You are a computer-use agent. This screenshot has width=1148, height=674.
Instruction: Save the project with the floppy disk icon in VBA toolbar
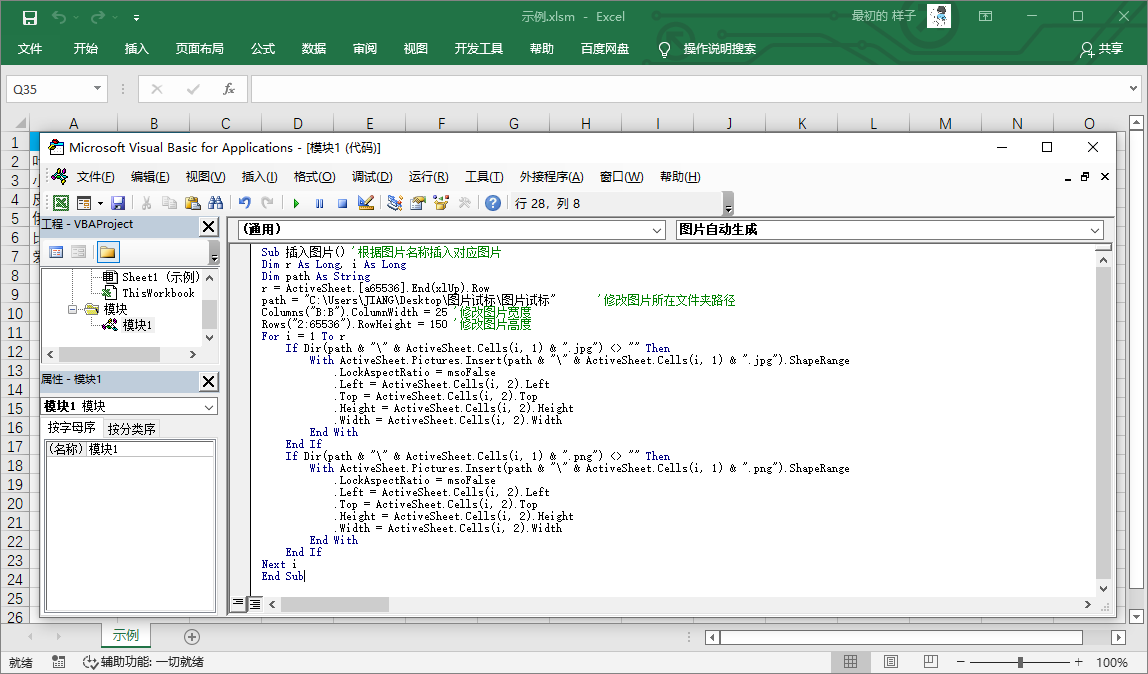tap(118, 203)
